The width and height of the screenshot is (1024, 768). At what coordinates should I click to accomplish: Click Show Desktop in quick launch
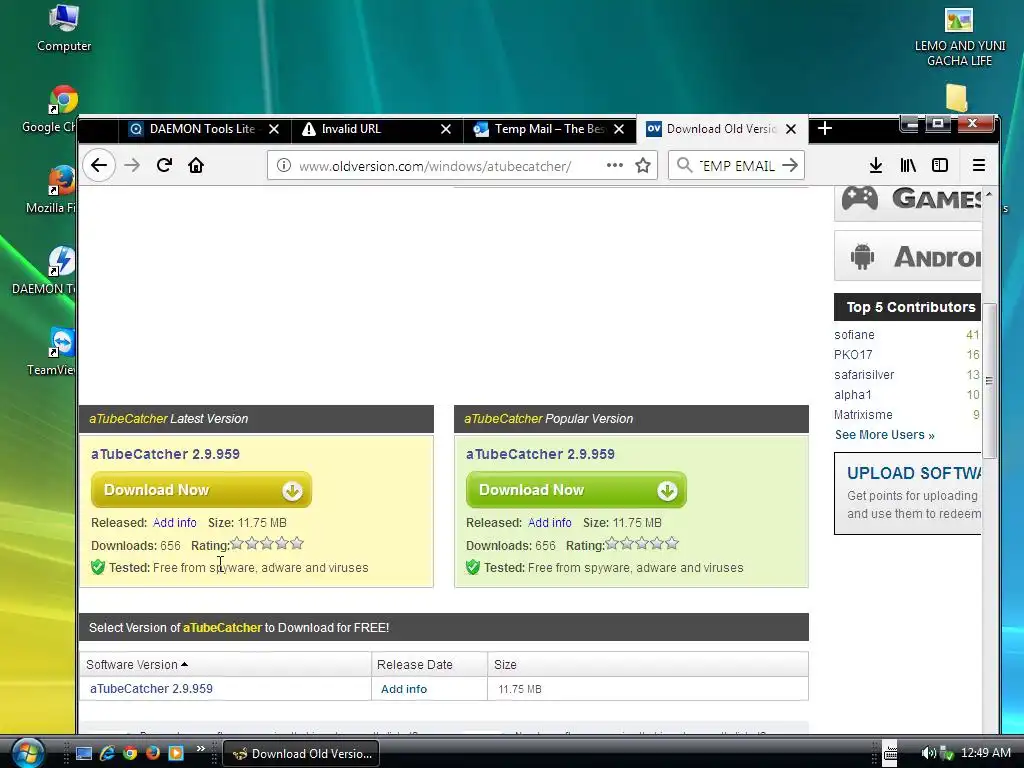tap(84, 753)
